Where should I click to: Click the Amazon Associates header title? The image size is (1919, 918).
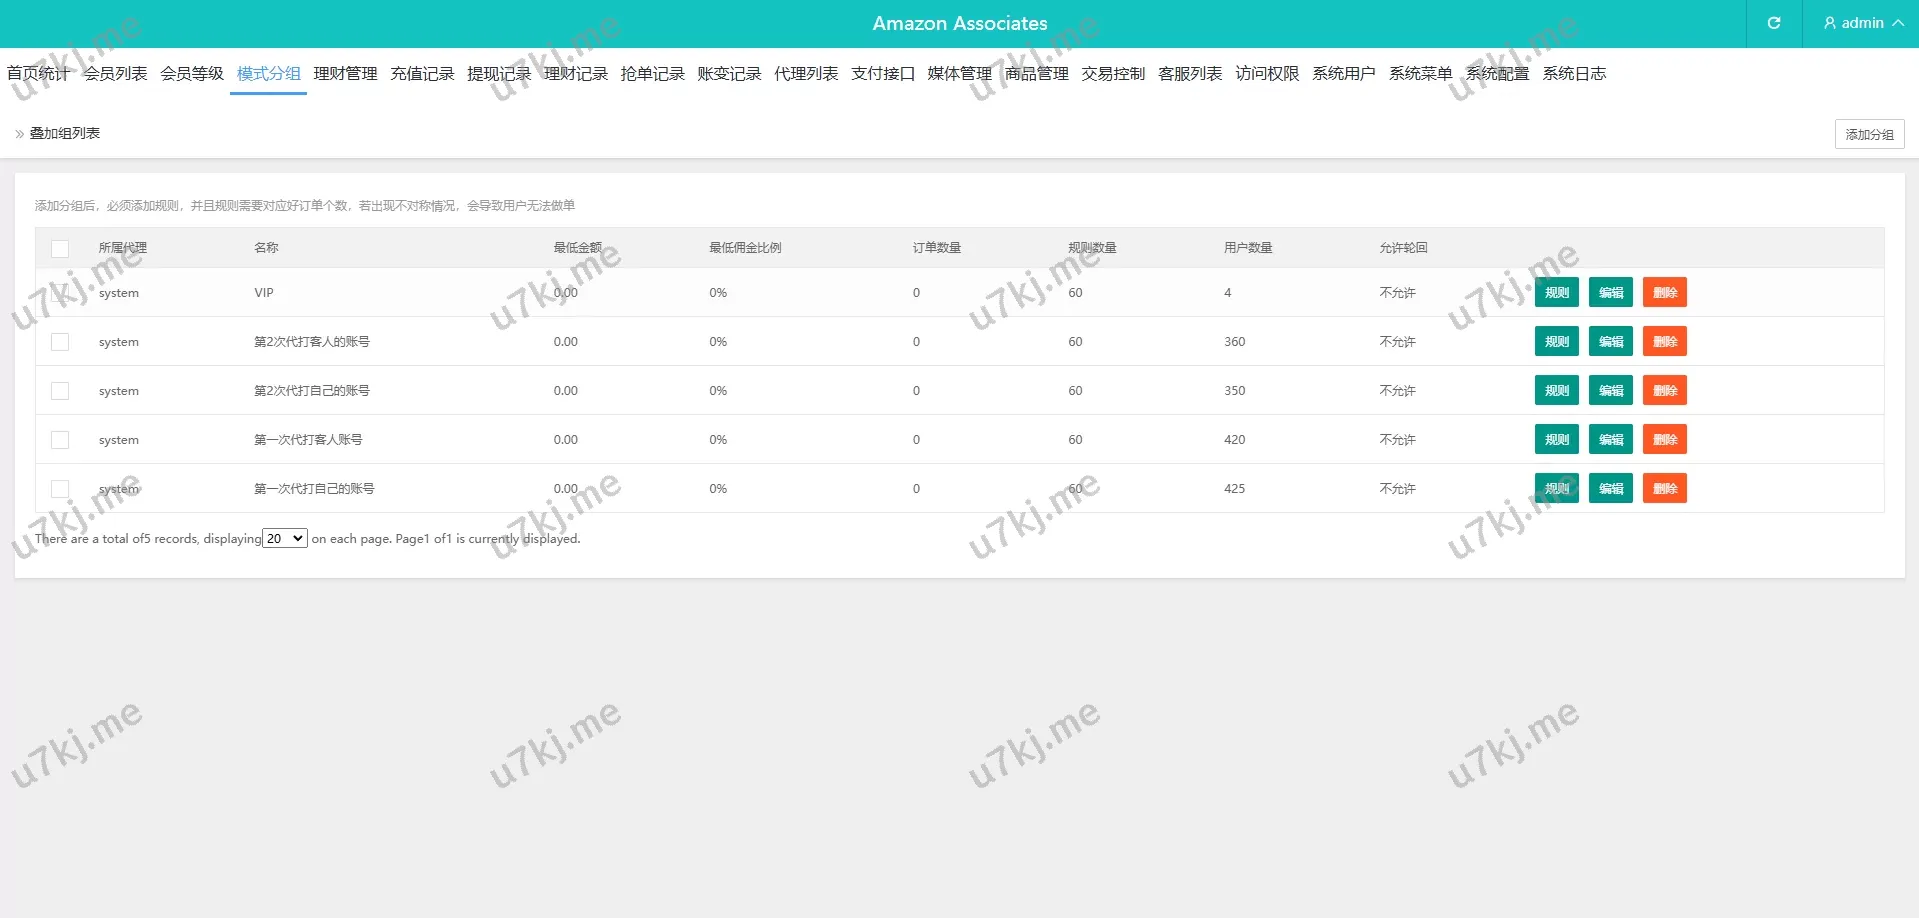(959, 23)
